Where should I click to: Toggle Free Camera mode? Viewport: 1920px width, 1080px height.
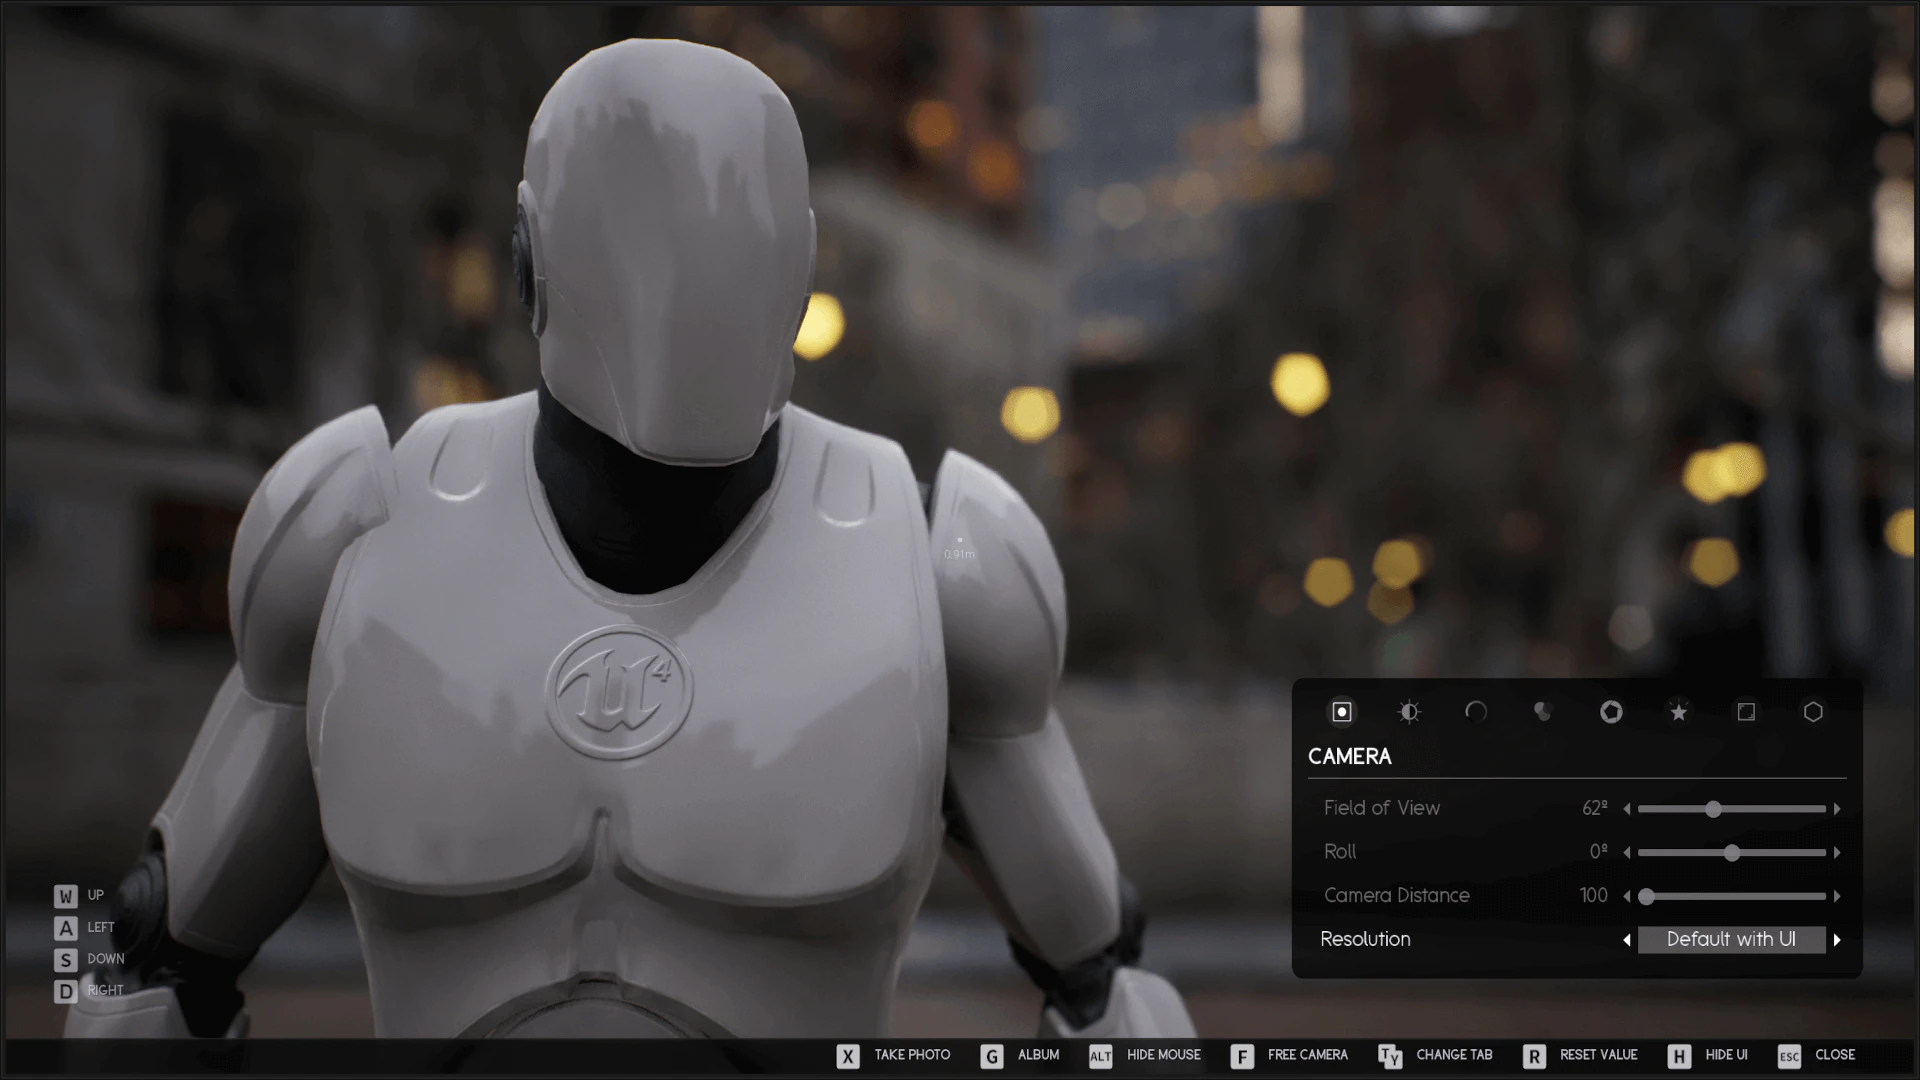(x=1290, y=1055)
